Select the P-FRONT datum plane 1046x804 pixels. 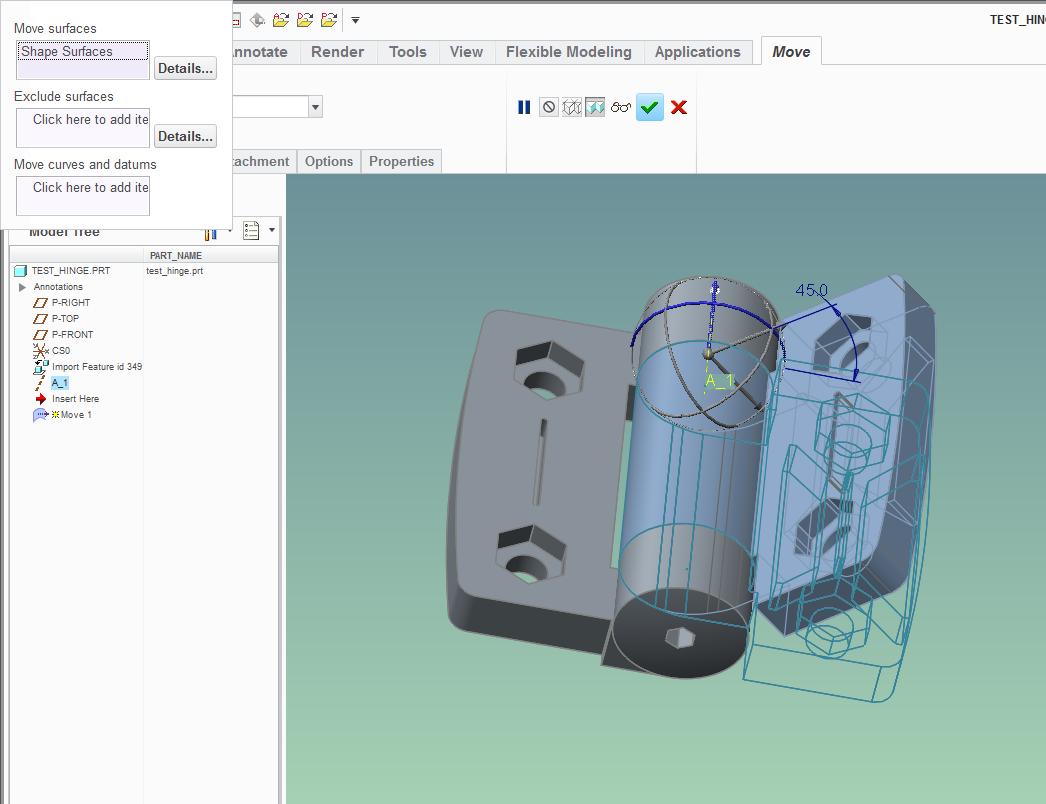(73, 334)
